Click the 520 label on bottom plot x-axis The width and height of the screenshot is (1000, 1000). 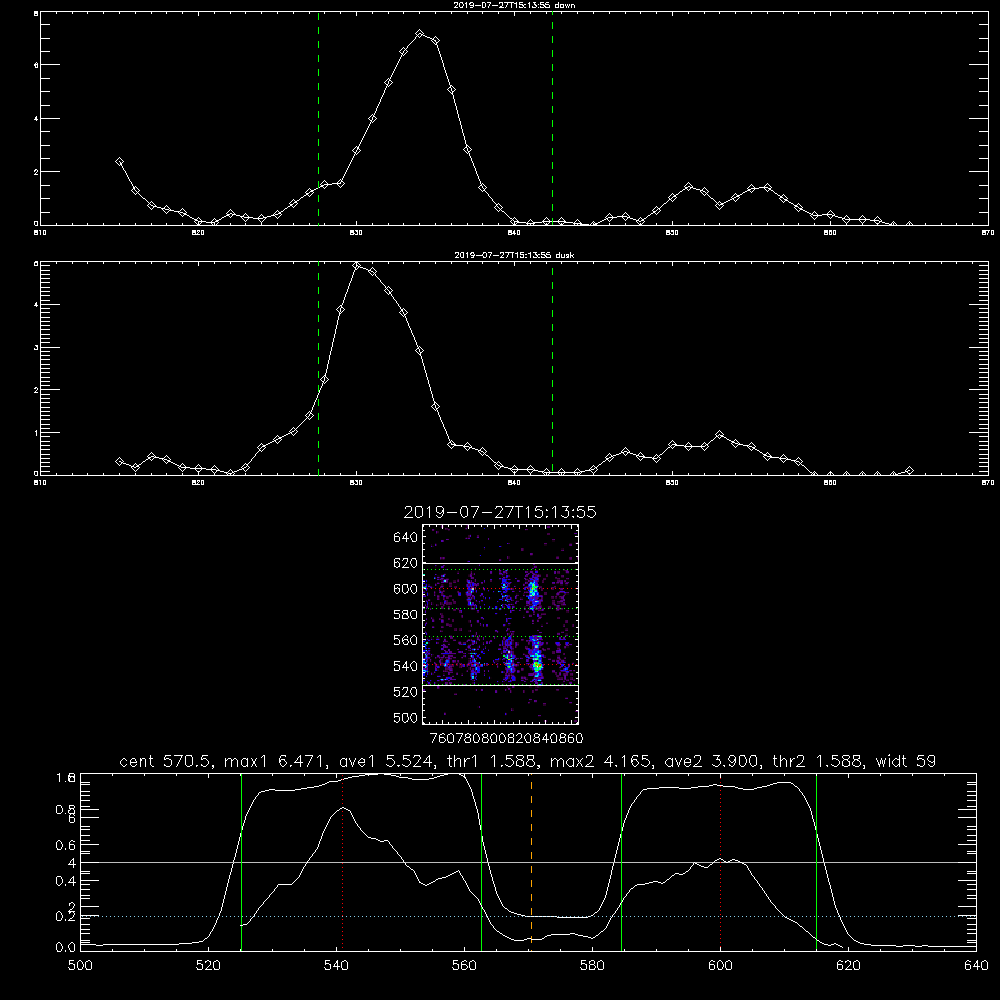tap(208, 966)
